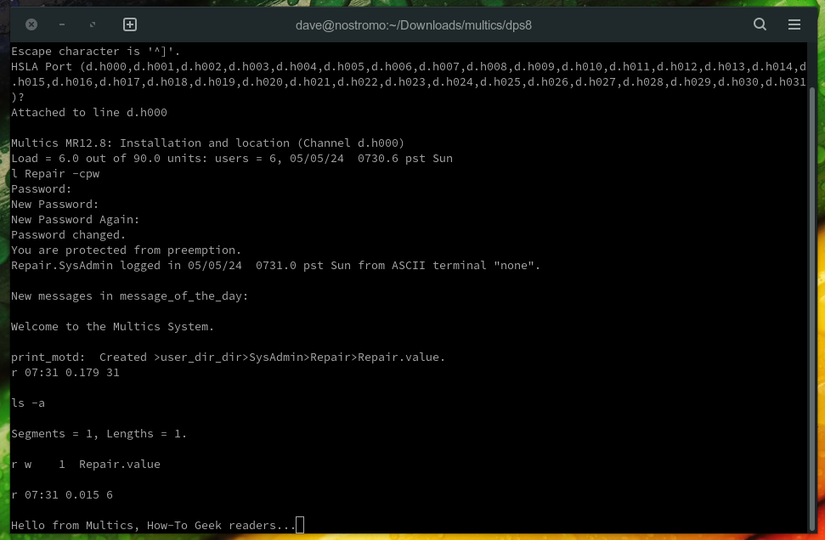
Task: Click 'Multics MR12.8: Installation and location' line
Action: pos(207,143)
